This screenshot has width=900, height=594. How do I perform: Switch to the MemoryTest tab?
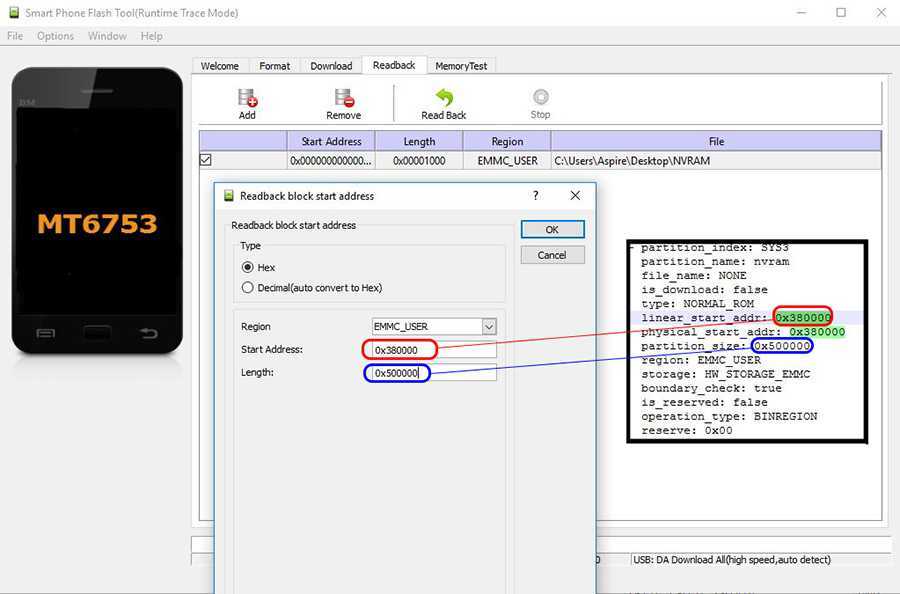click(461, 66)
